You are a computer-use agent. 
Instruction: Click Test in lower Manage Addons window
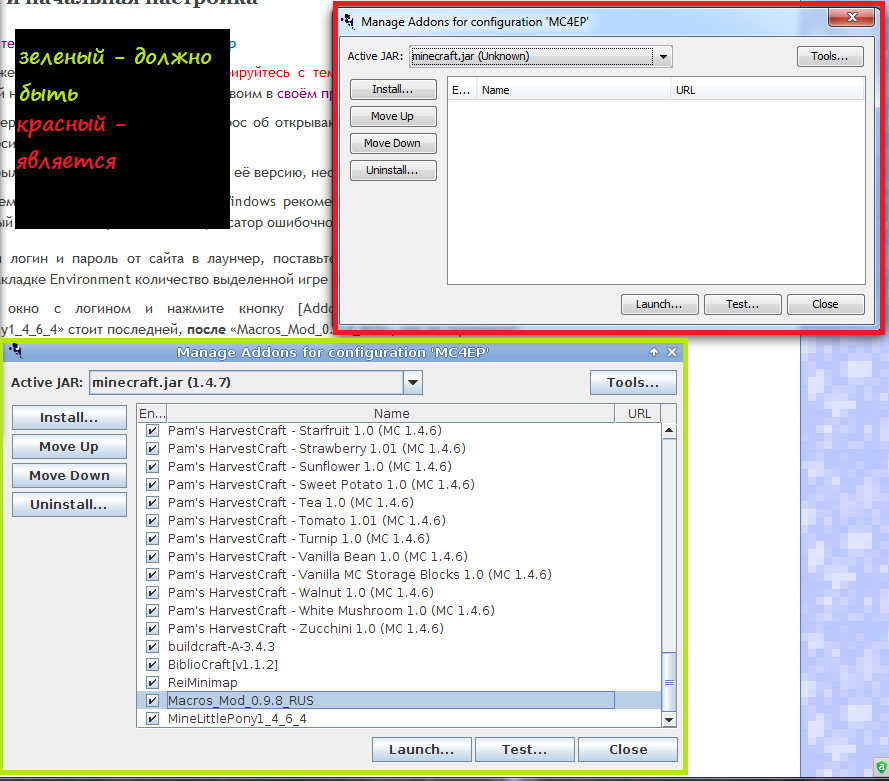pyautogui.click(x=524, y=749)
